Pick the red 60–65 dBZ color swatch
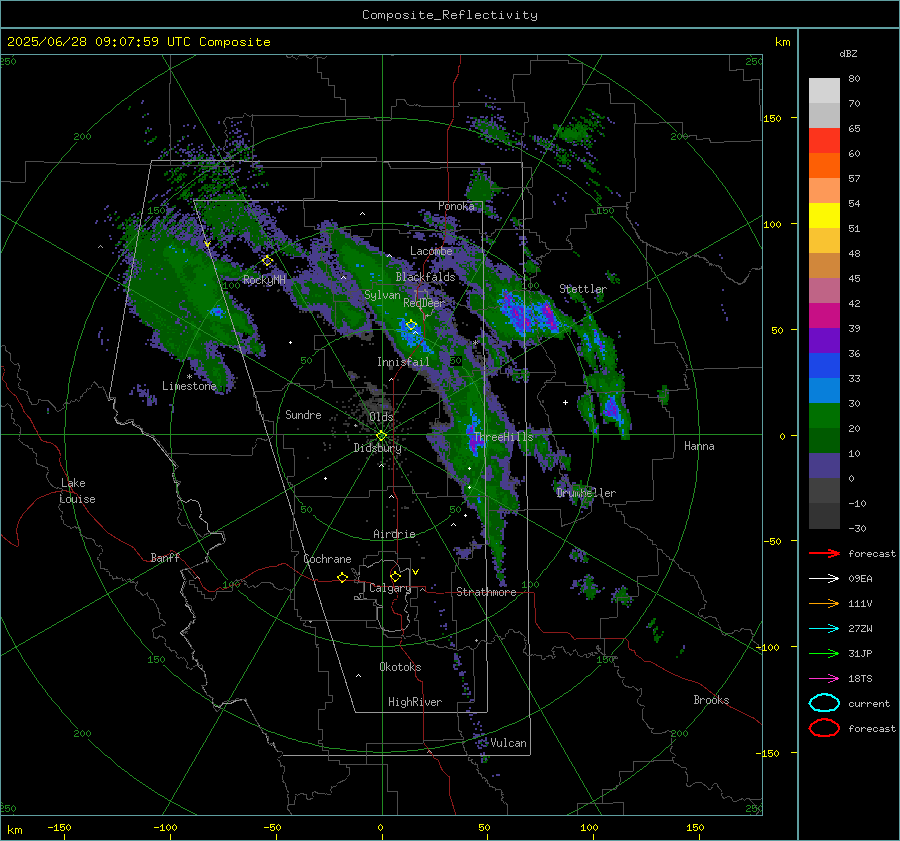Screen dimensions: 900x841 pyautogui.click(x=824, y=141)
